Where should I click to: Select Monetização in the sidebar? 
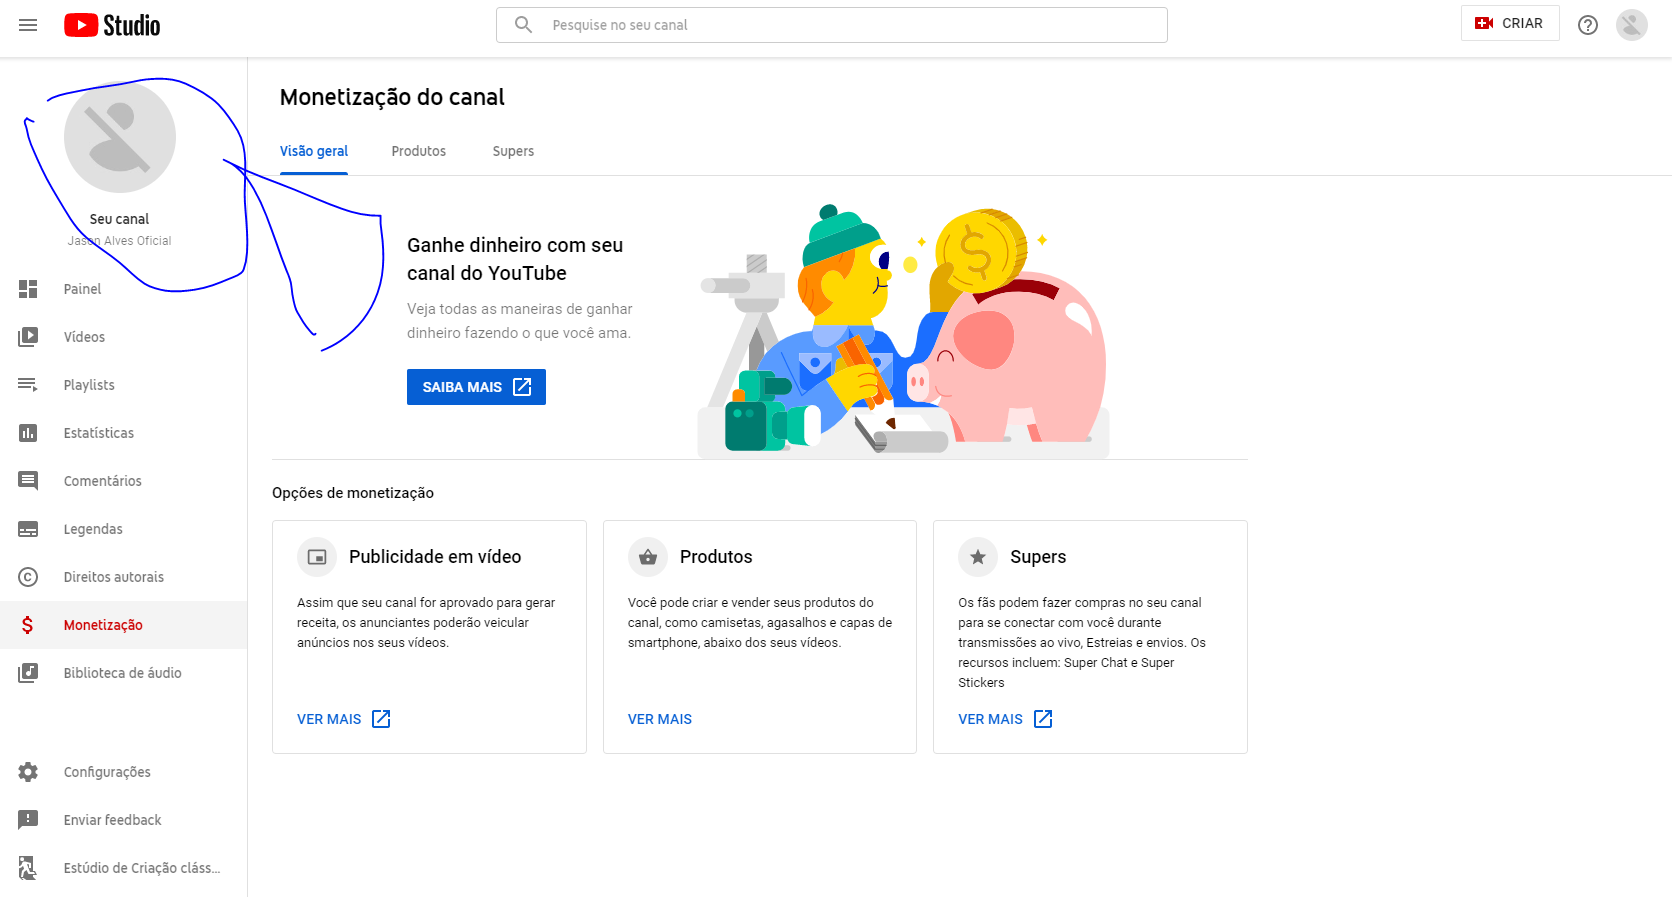(124, 625)
